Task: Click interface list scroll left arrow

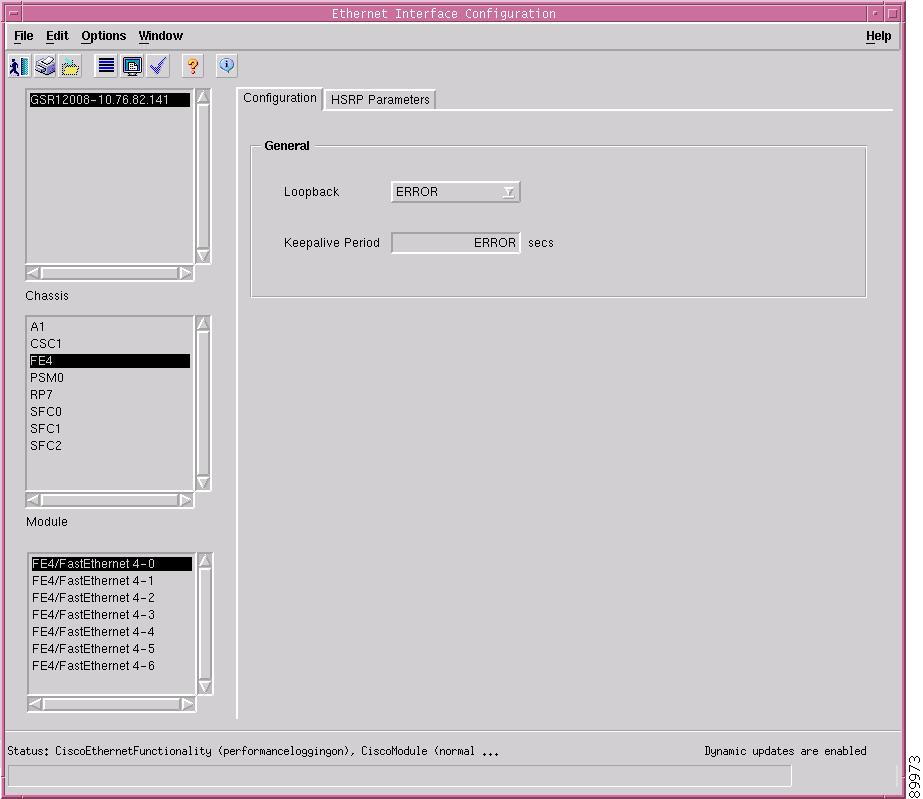Action: (x=35, y=704)
